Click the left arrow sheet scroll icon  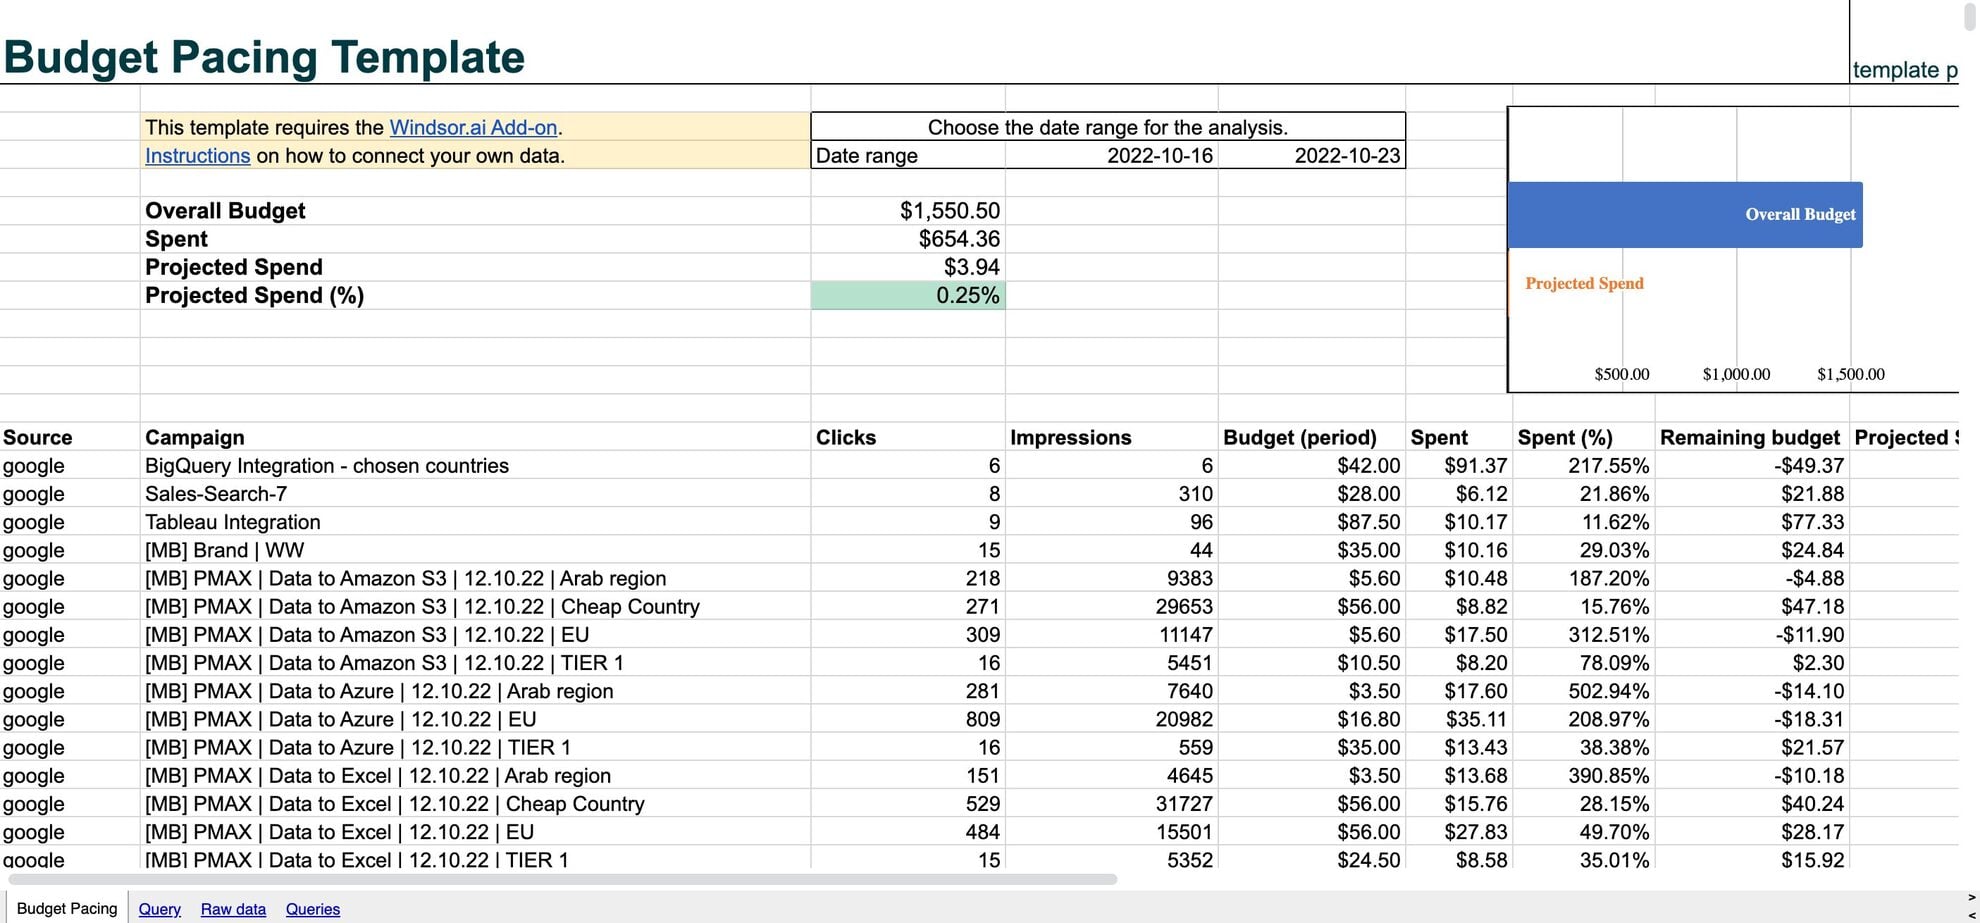coord(1972,914)
